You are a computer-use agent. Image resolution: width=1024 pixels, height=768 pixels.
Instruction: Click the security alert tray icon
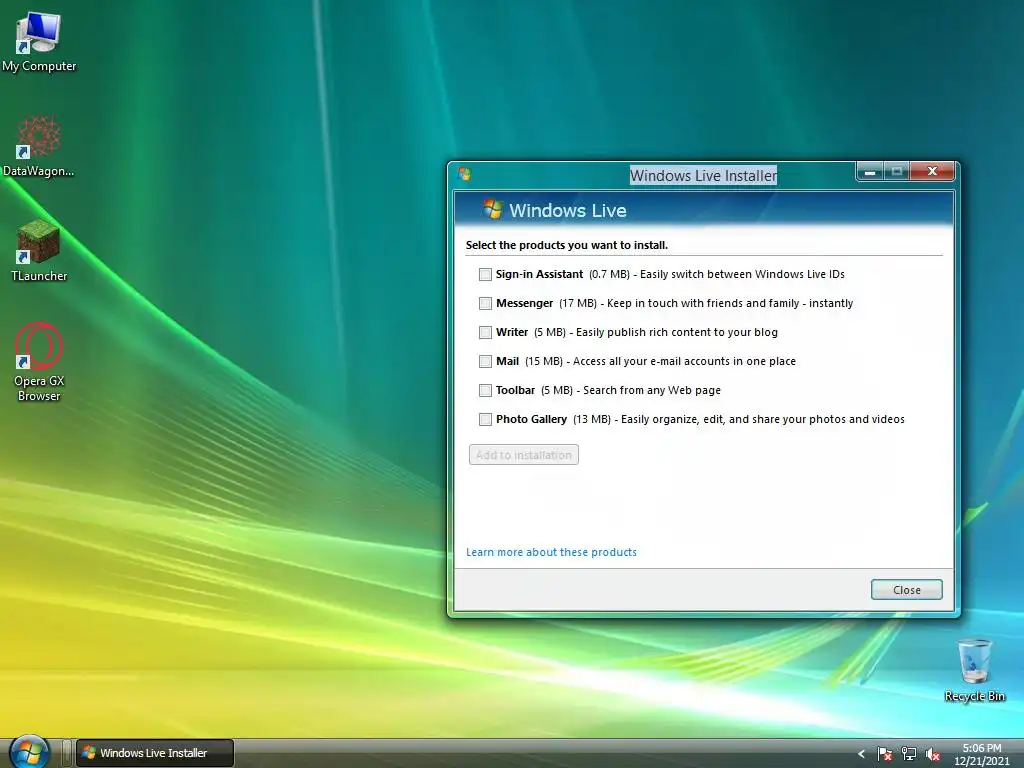coord(884,754)
